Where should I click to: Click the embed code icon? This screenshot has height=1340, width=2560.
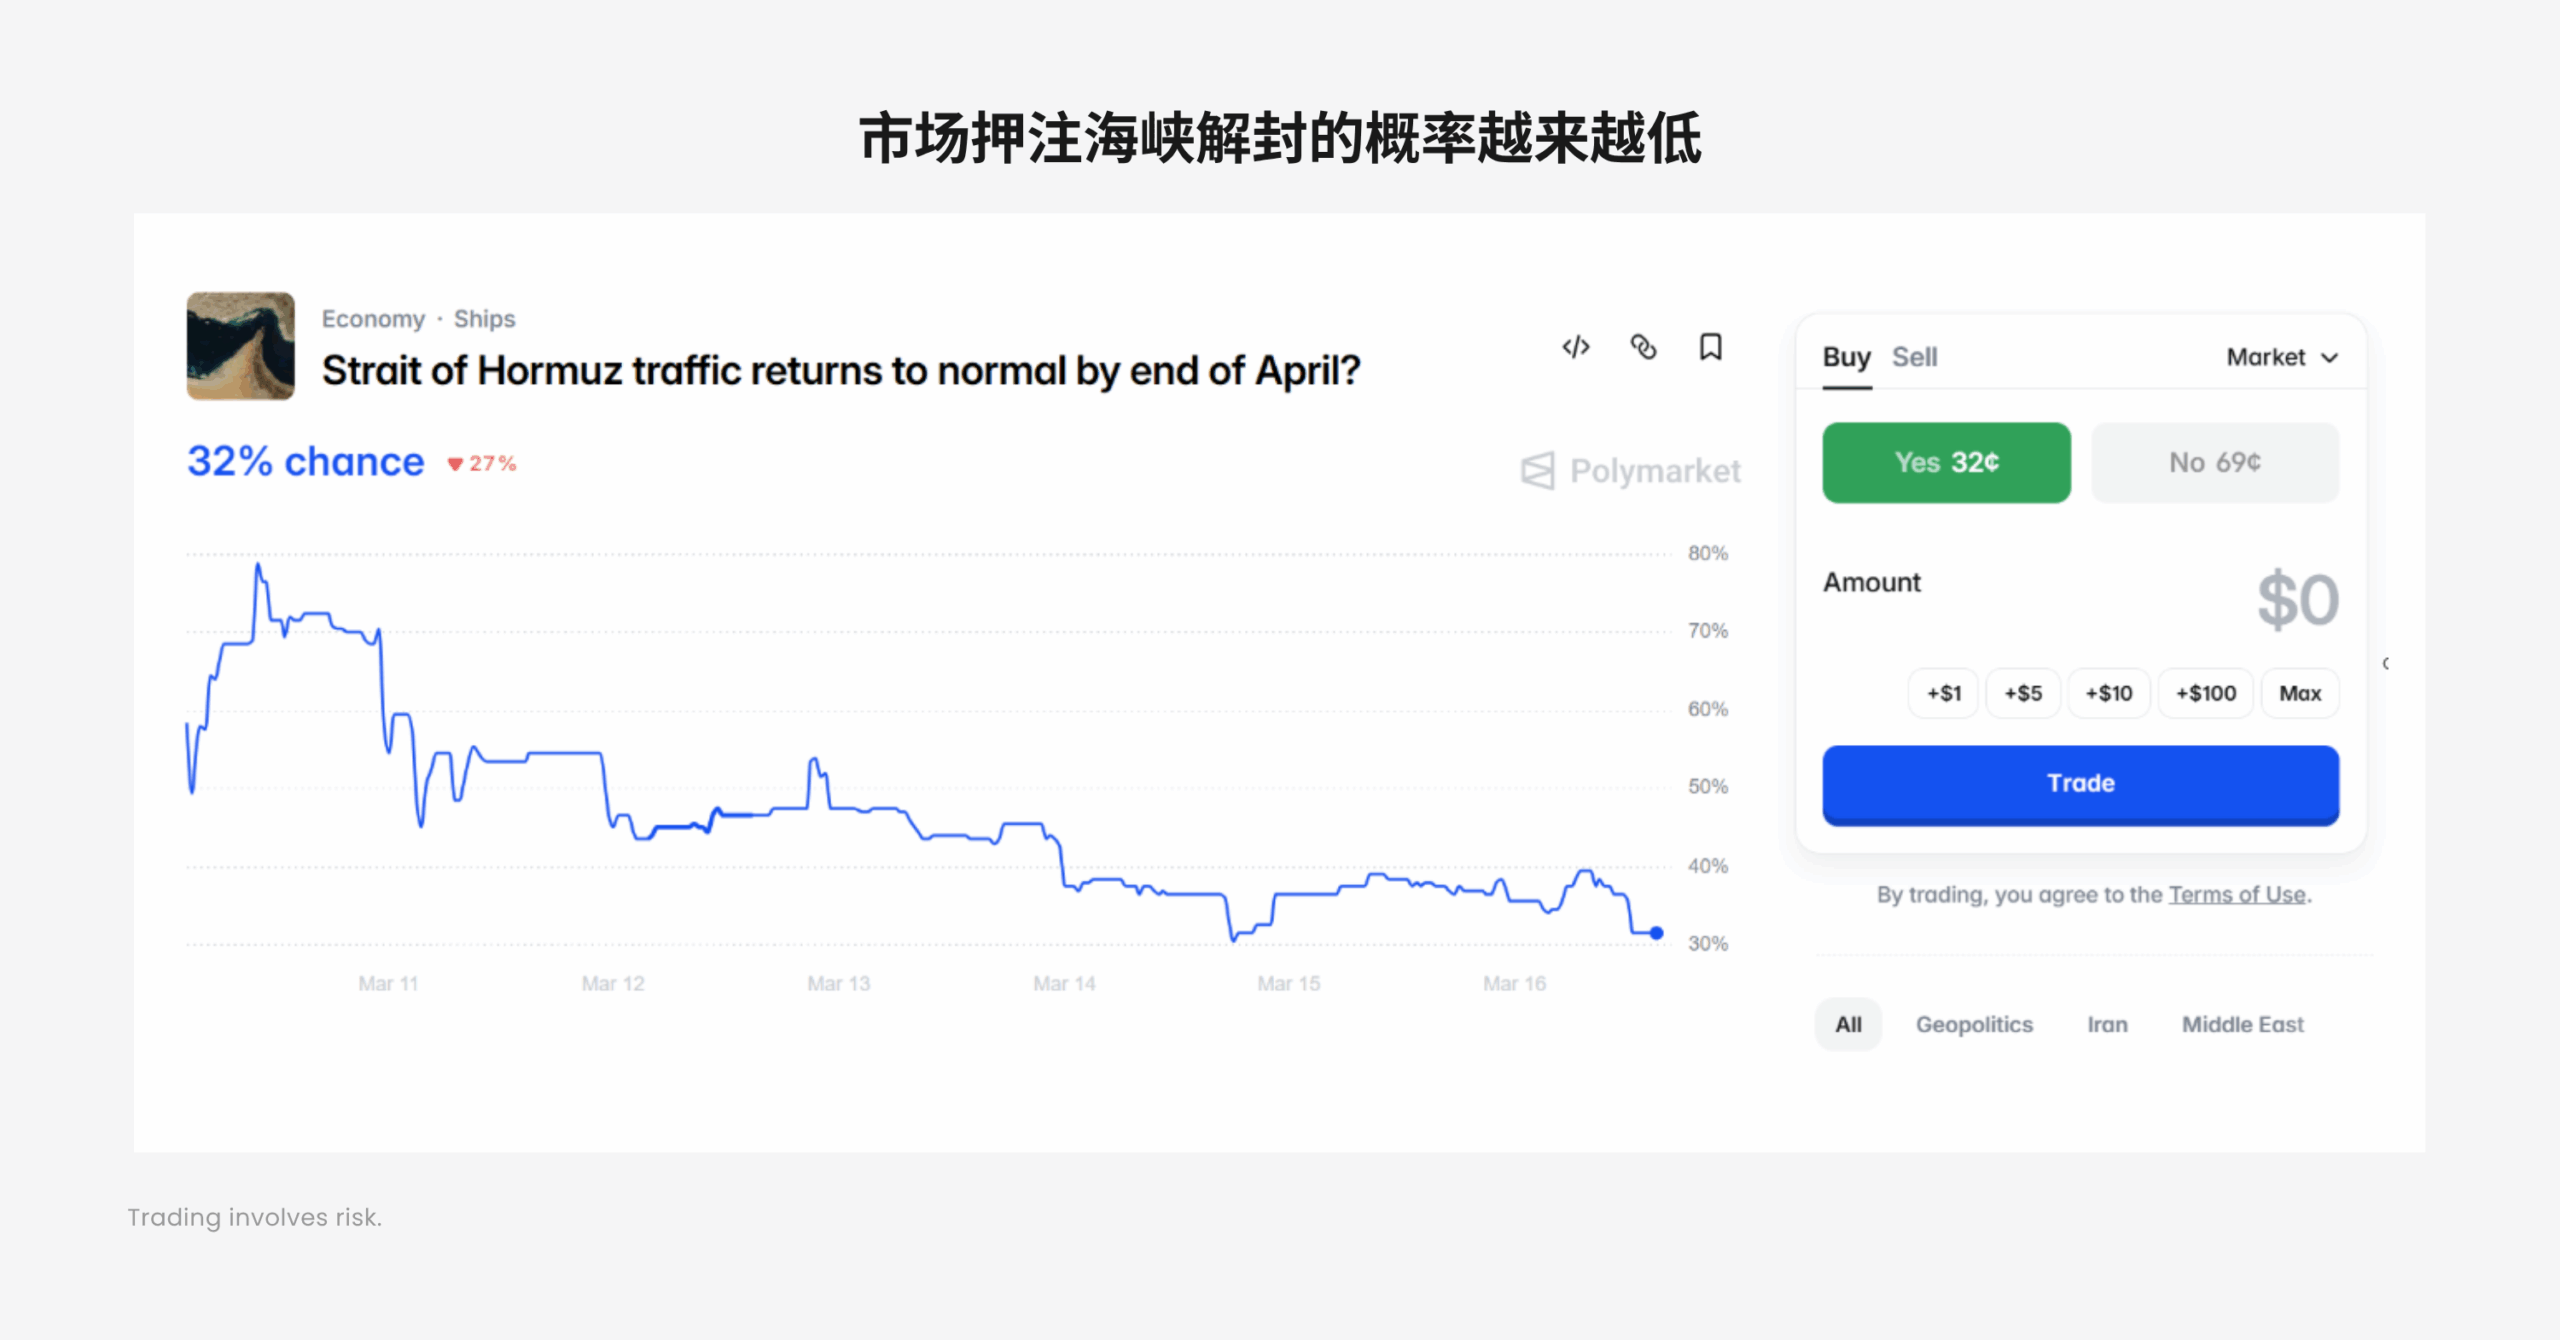point(1576,347)
